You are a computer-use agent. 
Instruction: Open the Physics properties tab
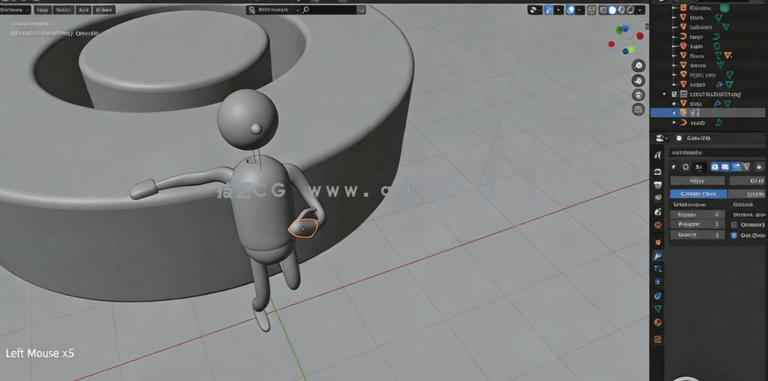658,282
